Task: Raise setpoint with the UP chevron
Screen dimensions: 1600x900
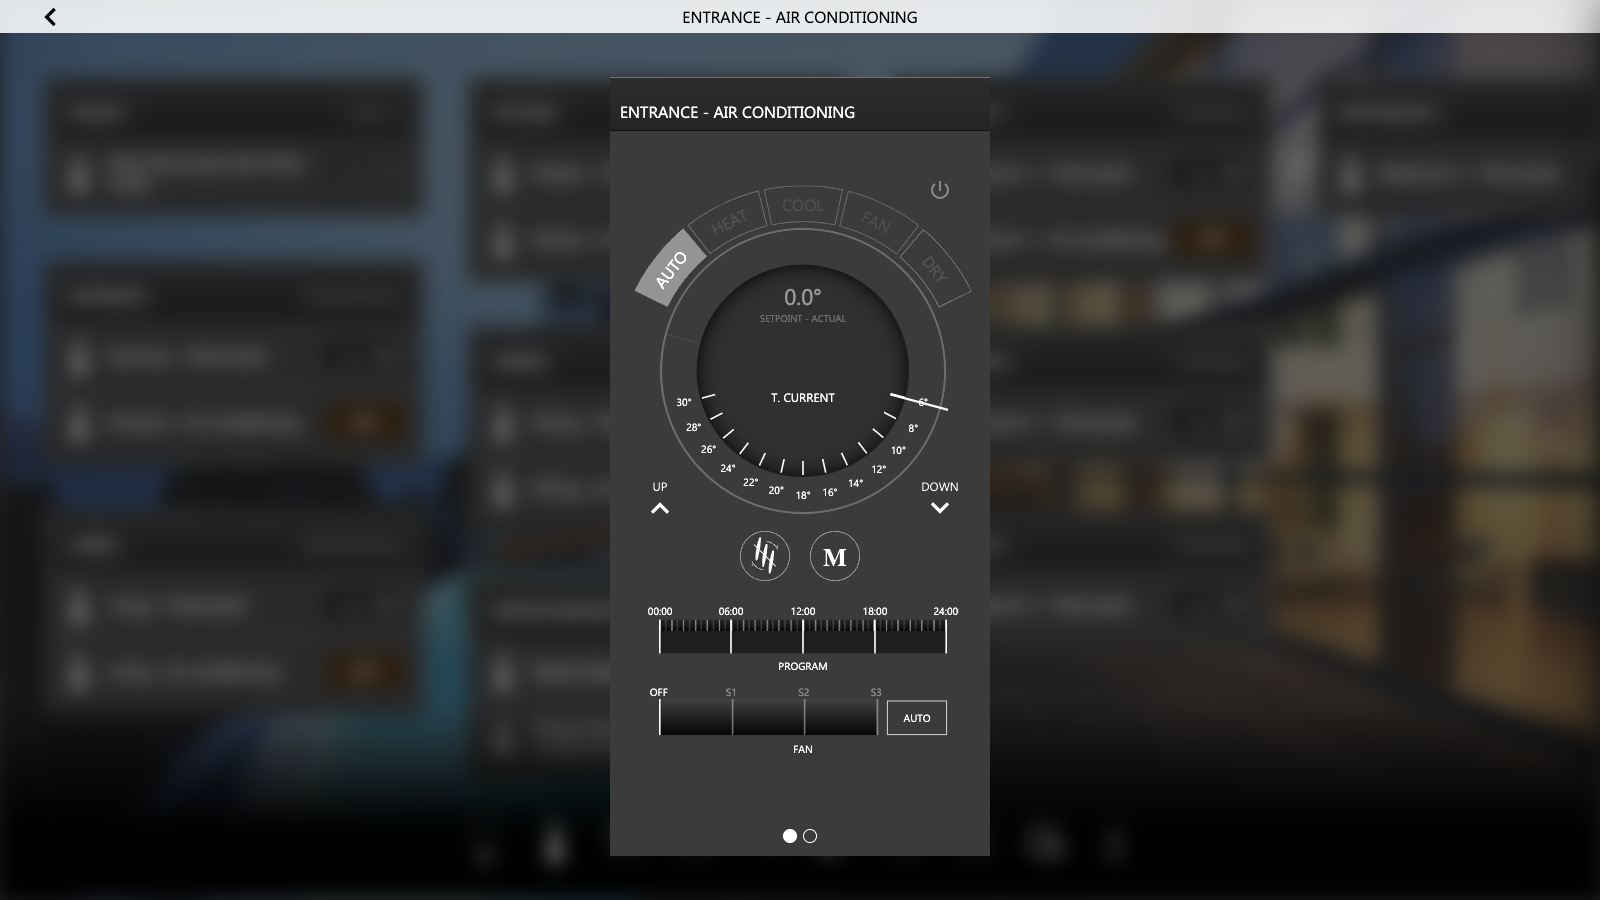Action: (x=660, y=508)
